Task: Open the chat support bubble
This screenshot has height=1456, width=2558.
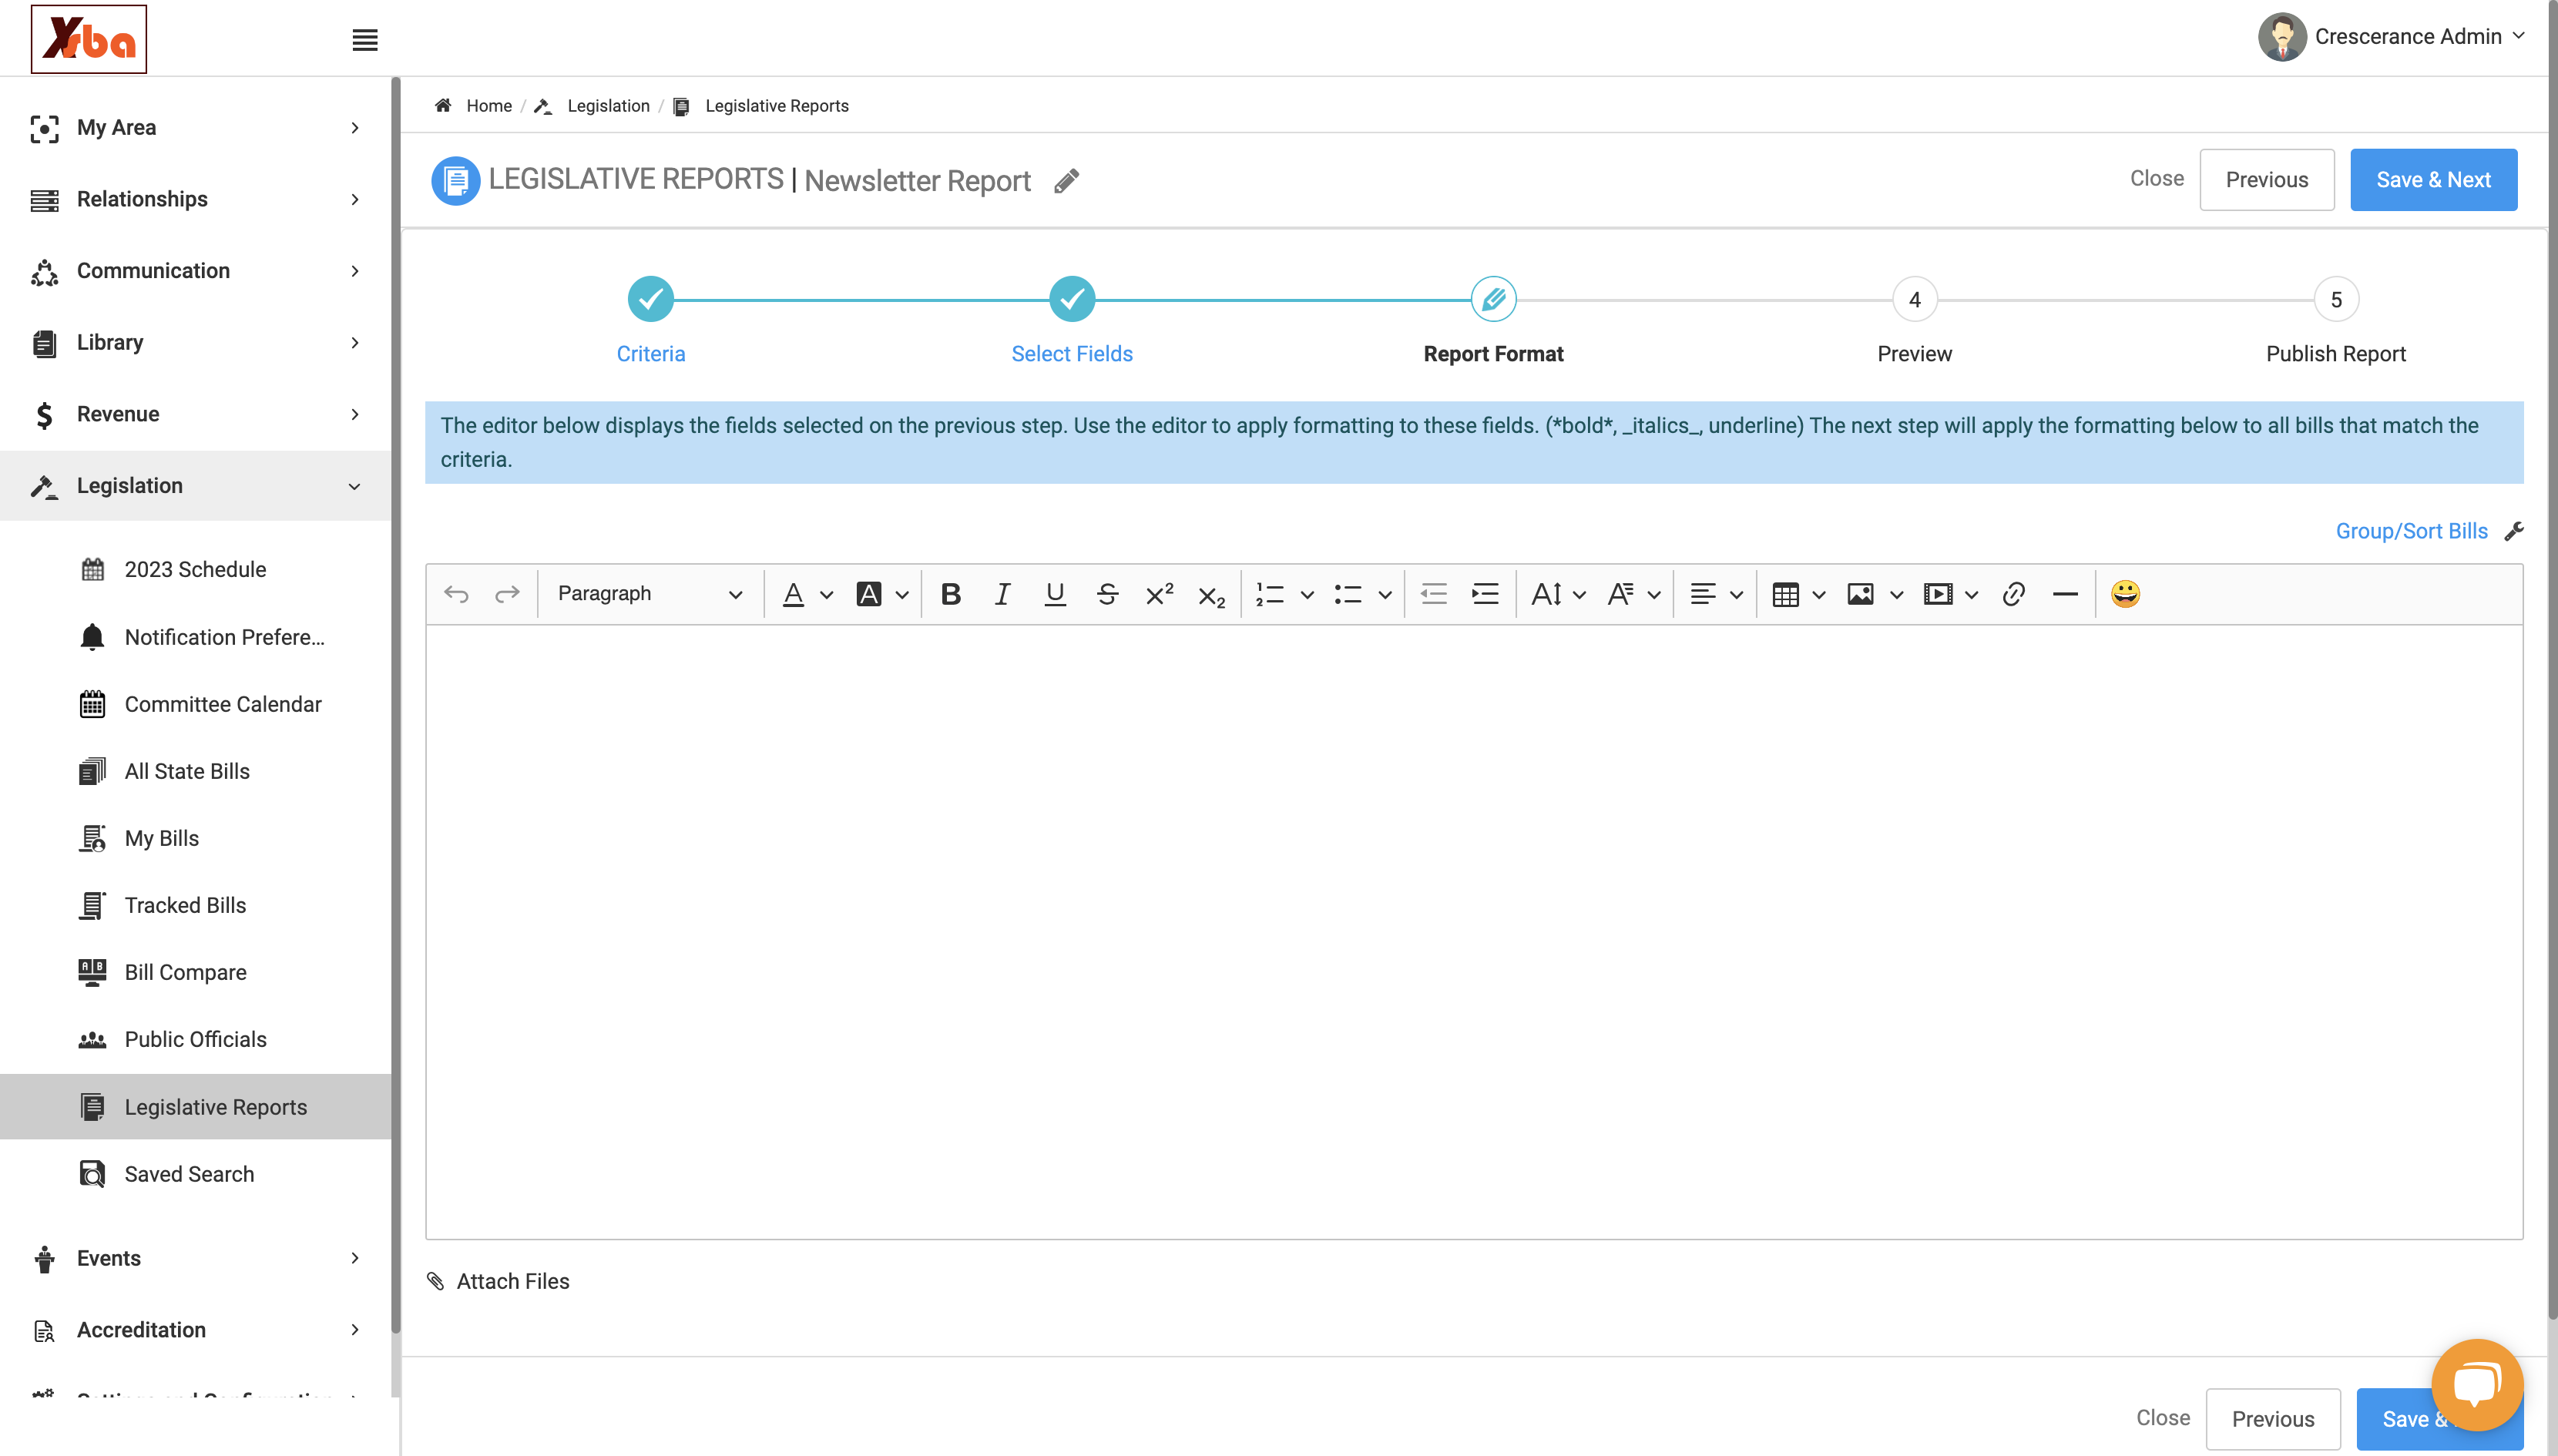Action: [2477, 1385]
